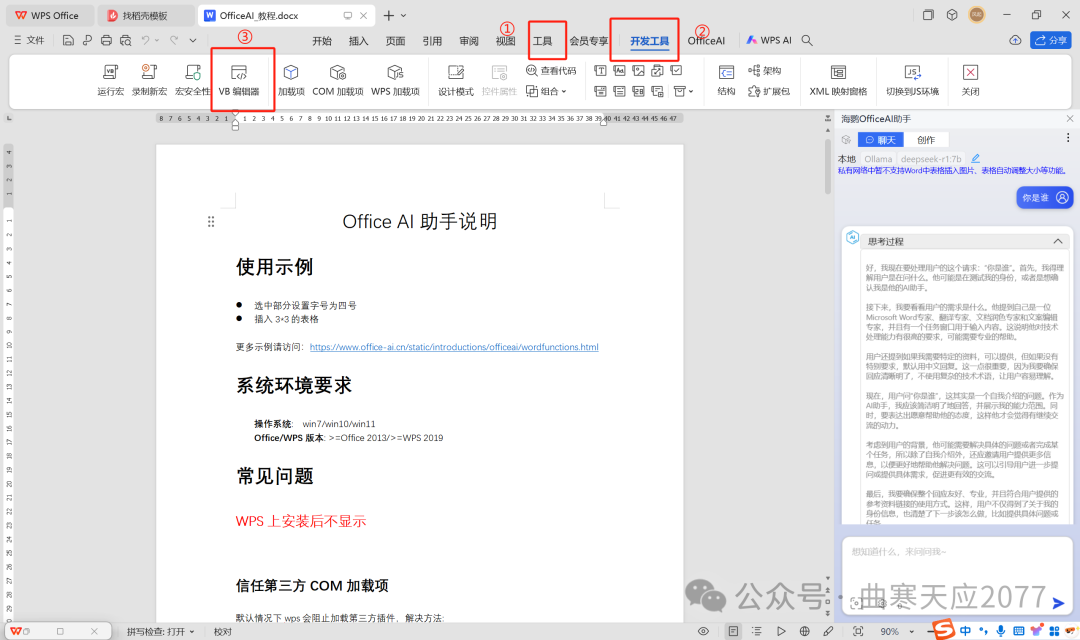Open the 会员专享 ribbon tab
This screenshot has height=640, width=1080.
point(589,41)
